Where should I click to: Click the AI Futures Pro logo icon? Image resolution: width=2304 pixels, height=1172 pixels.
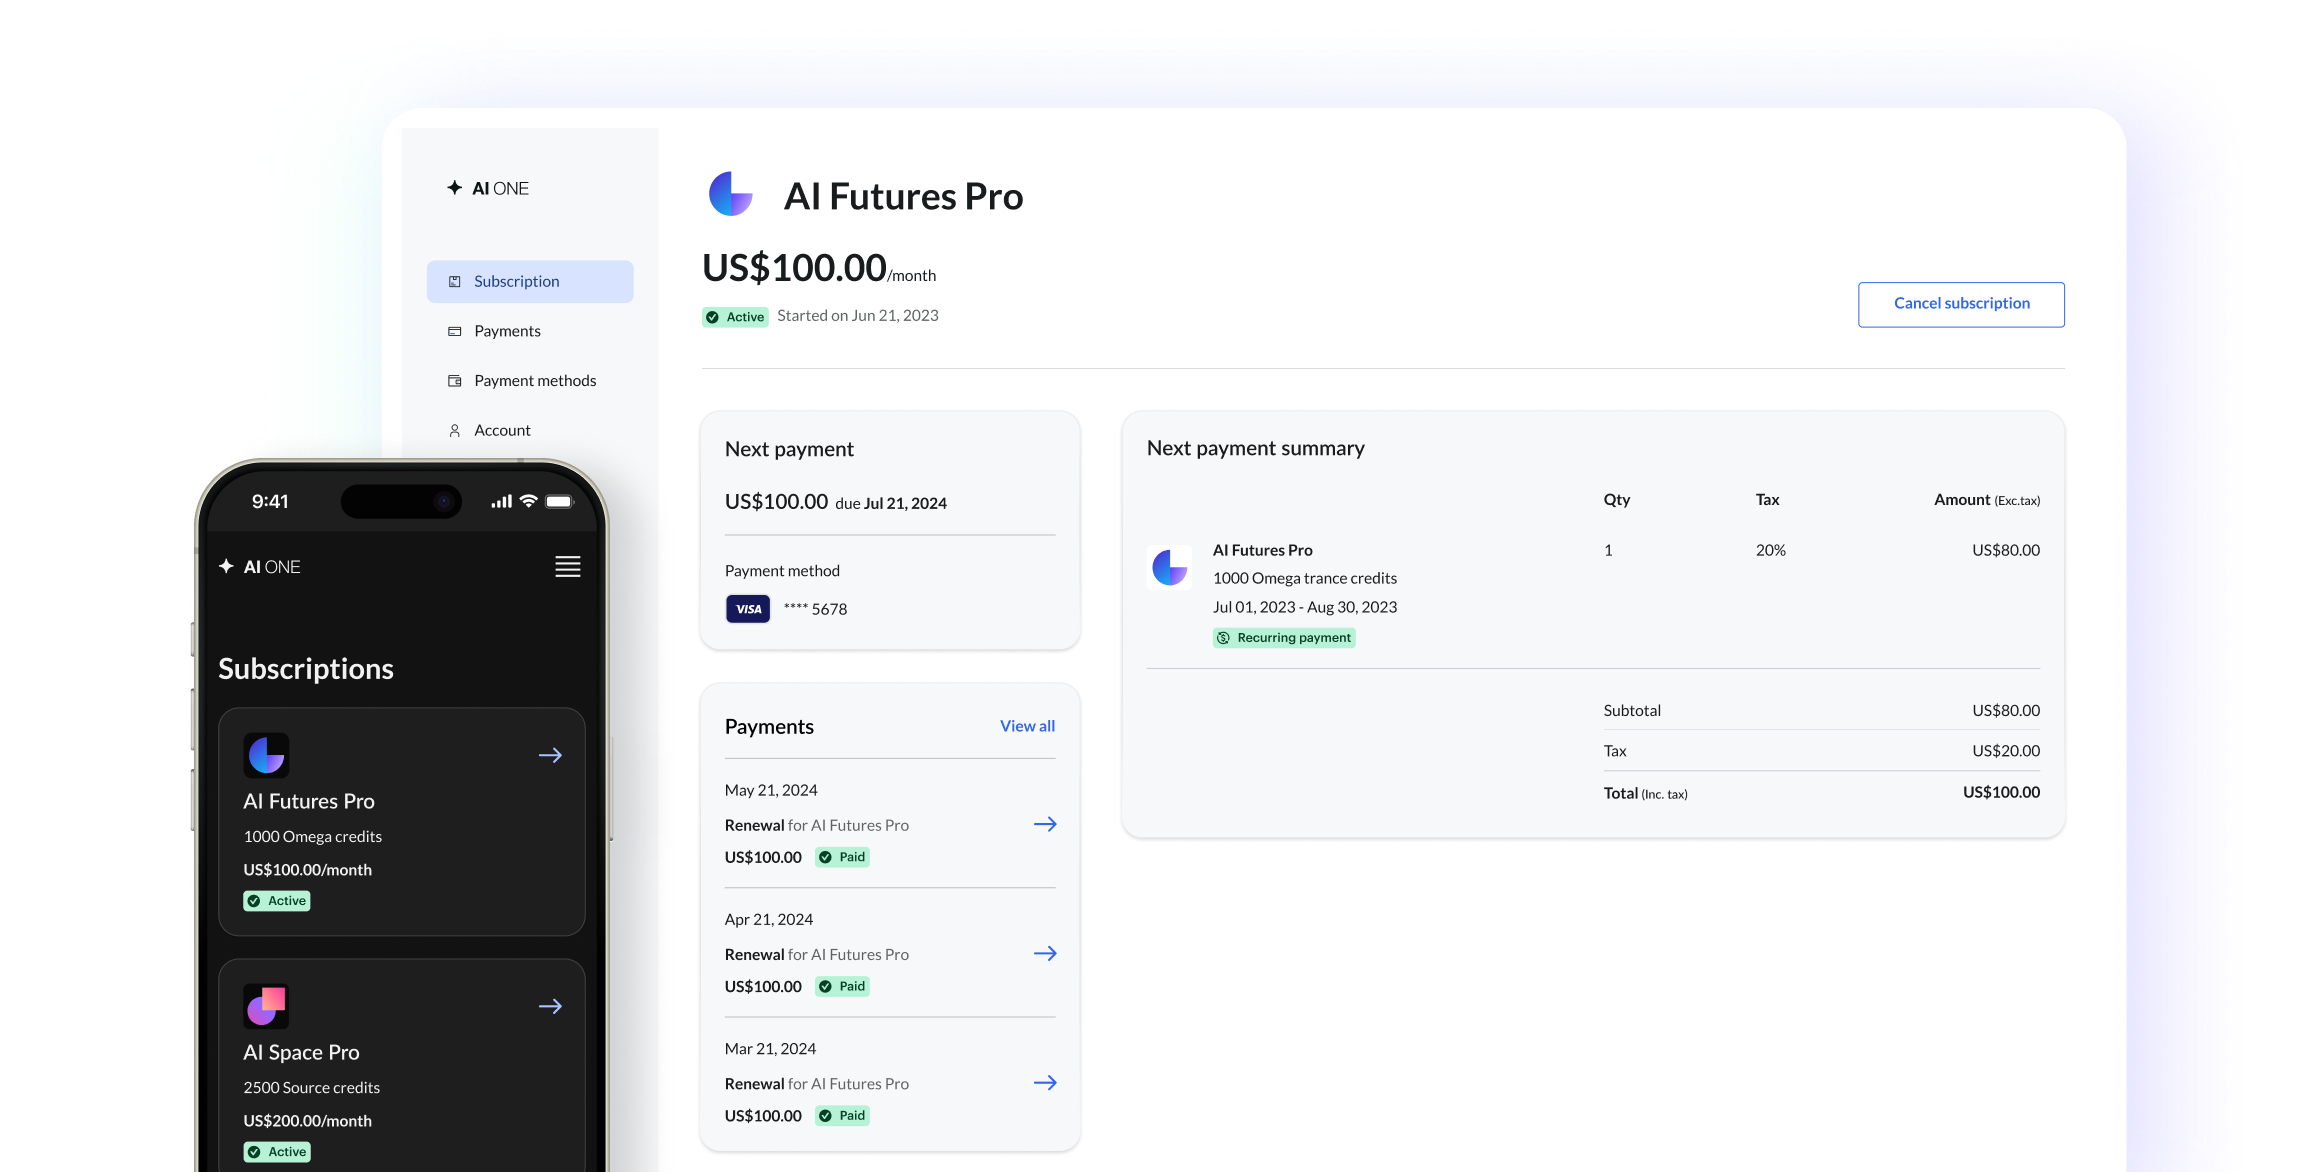[x=731, y=195]
